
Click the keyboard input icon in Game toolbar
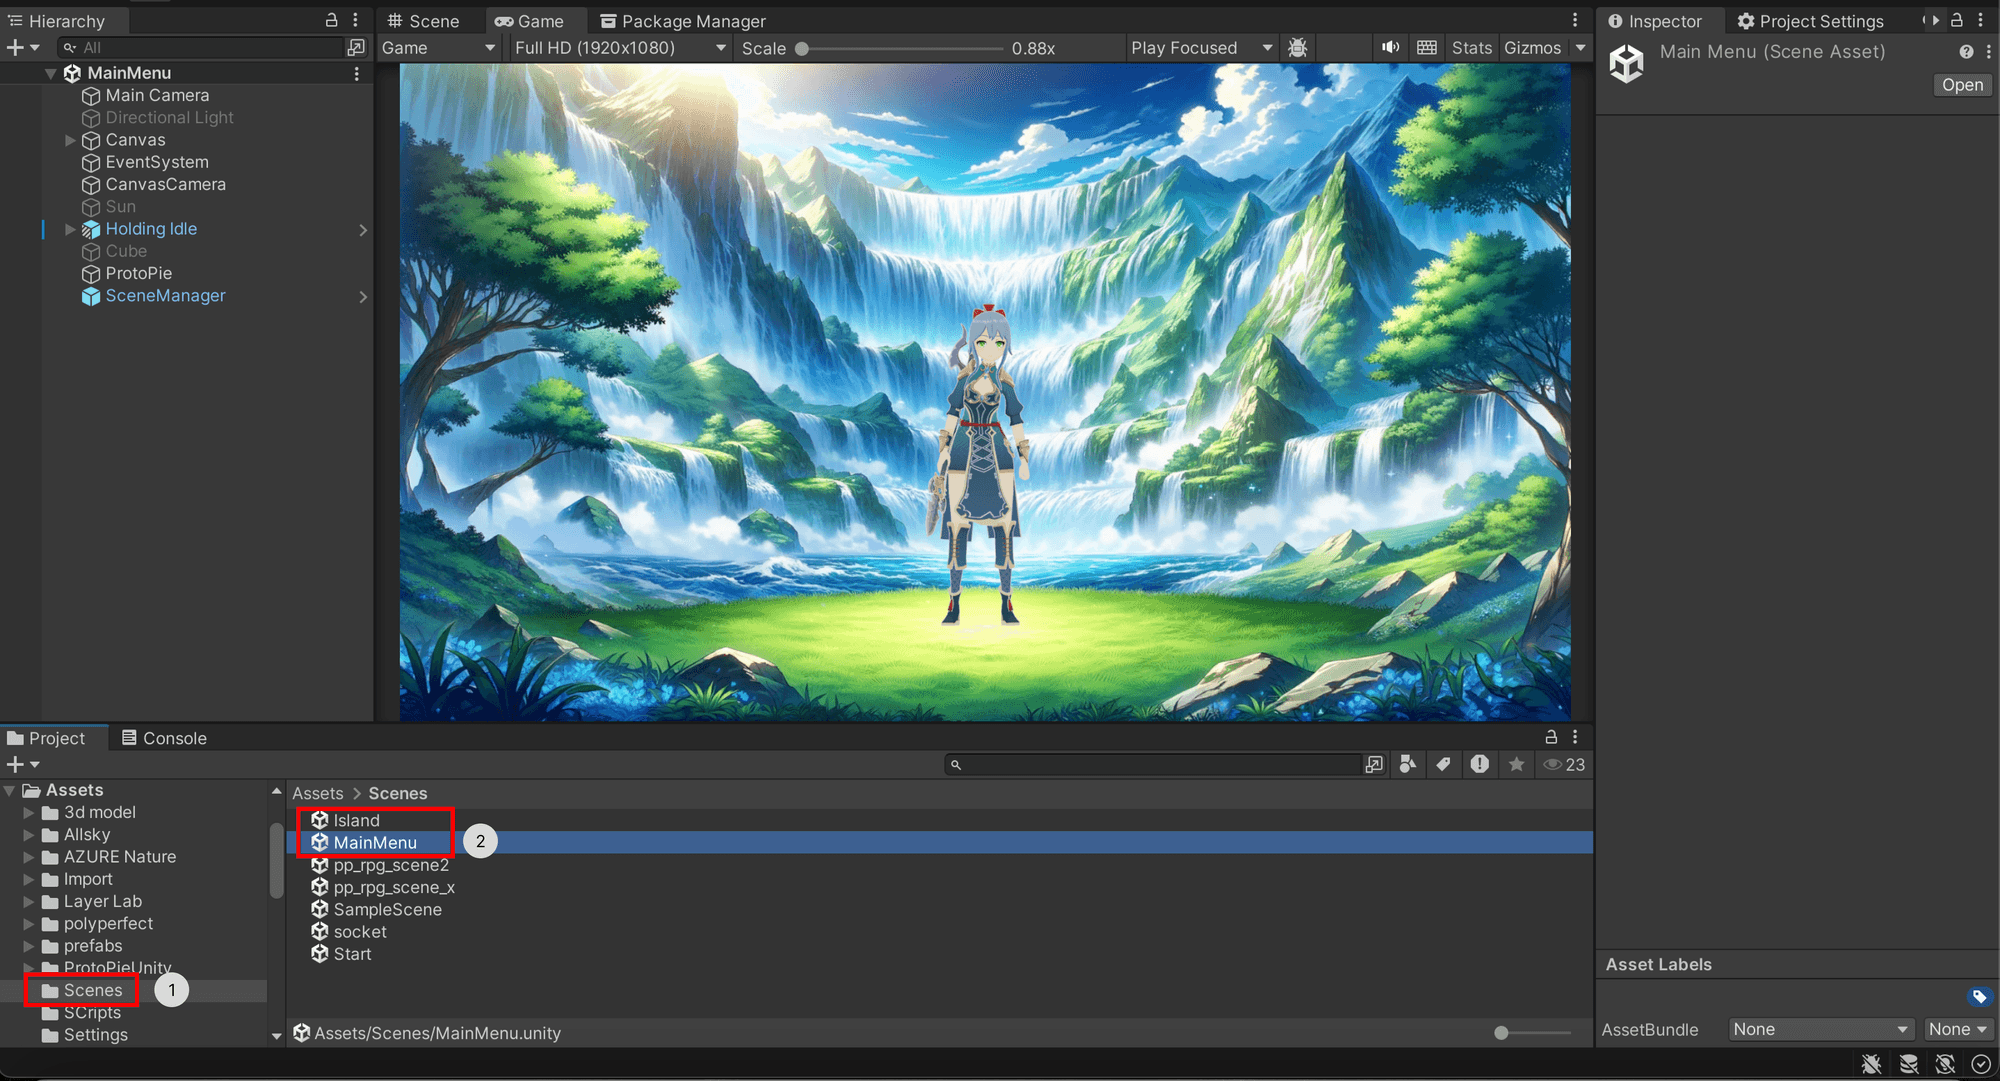(1427, 47)
